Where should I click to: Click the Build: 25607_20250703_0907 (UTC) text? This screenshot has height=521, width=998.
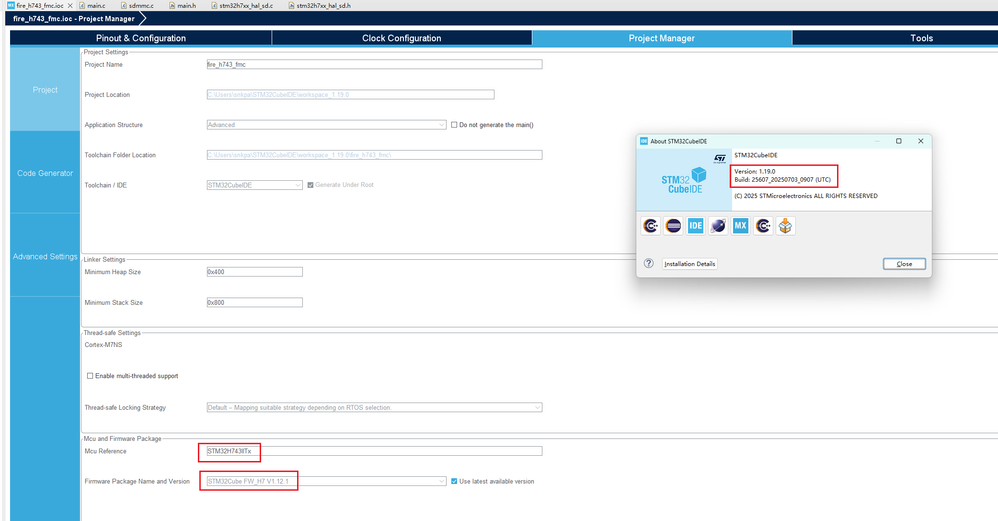pos(782,180)
